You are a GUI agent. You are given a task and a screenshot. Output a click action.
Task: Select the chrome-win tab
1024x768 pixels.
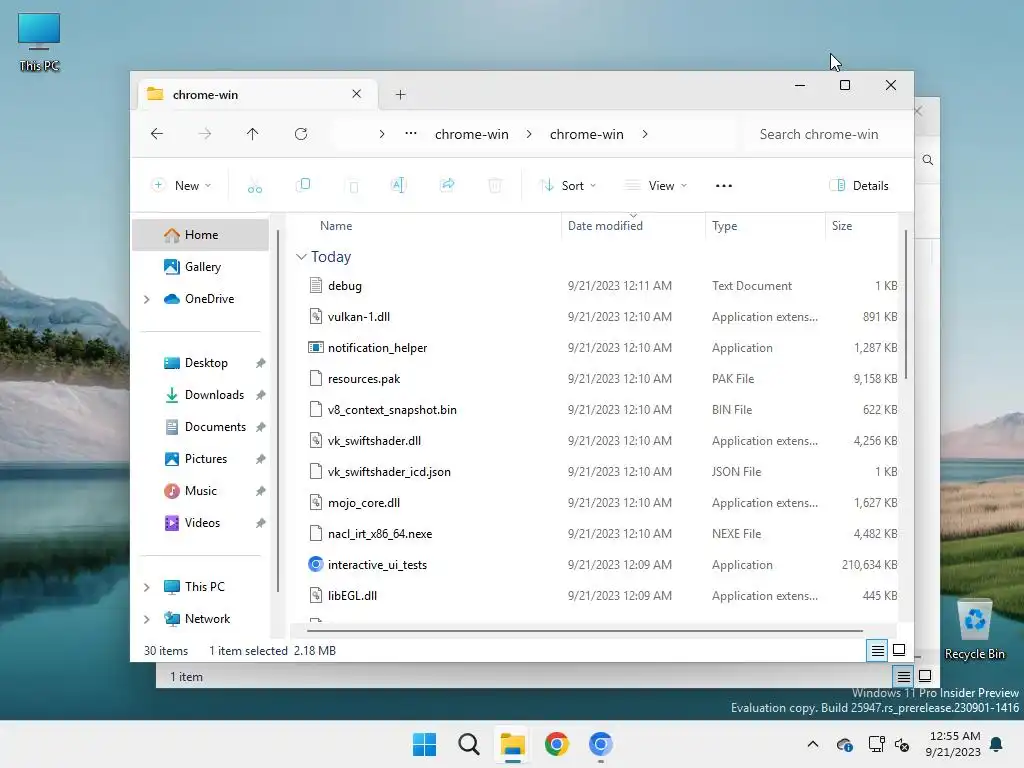[x=255, y=95]
